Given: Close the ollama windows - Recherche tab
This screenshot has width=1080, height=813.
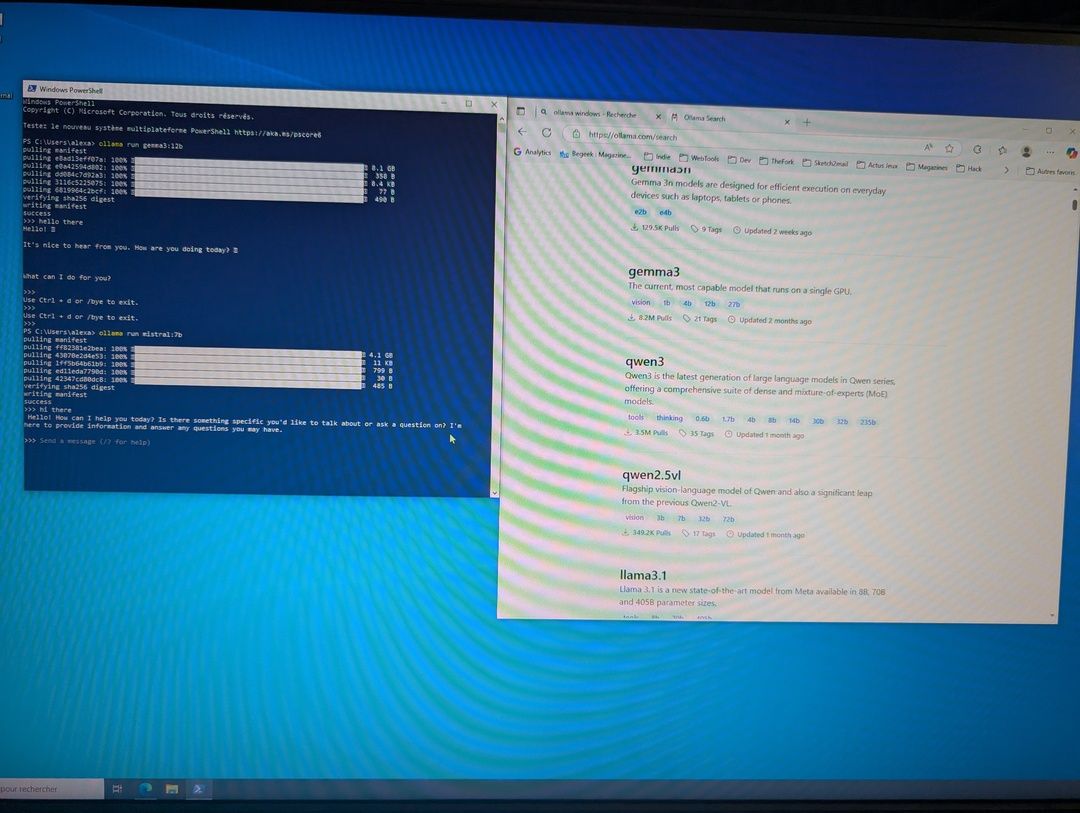Looking at the screenshot, I should coord(658,116).
